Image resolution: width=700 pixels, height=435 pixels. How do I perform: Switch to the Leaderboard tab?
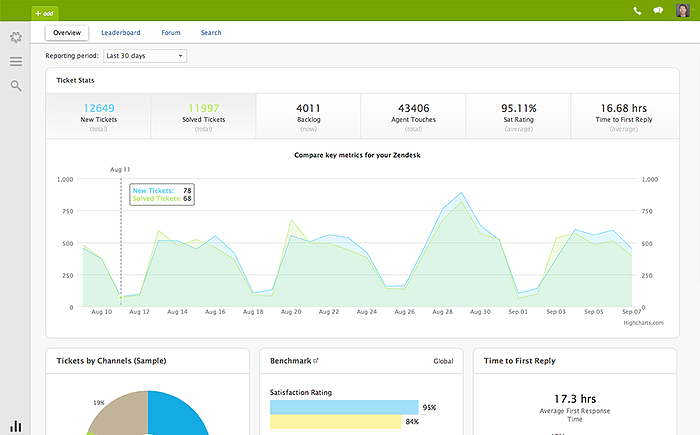tap(120, 33)
